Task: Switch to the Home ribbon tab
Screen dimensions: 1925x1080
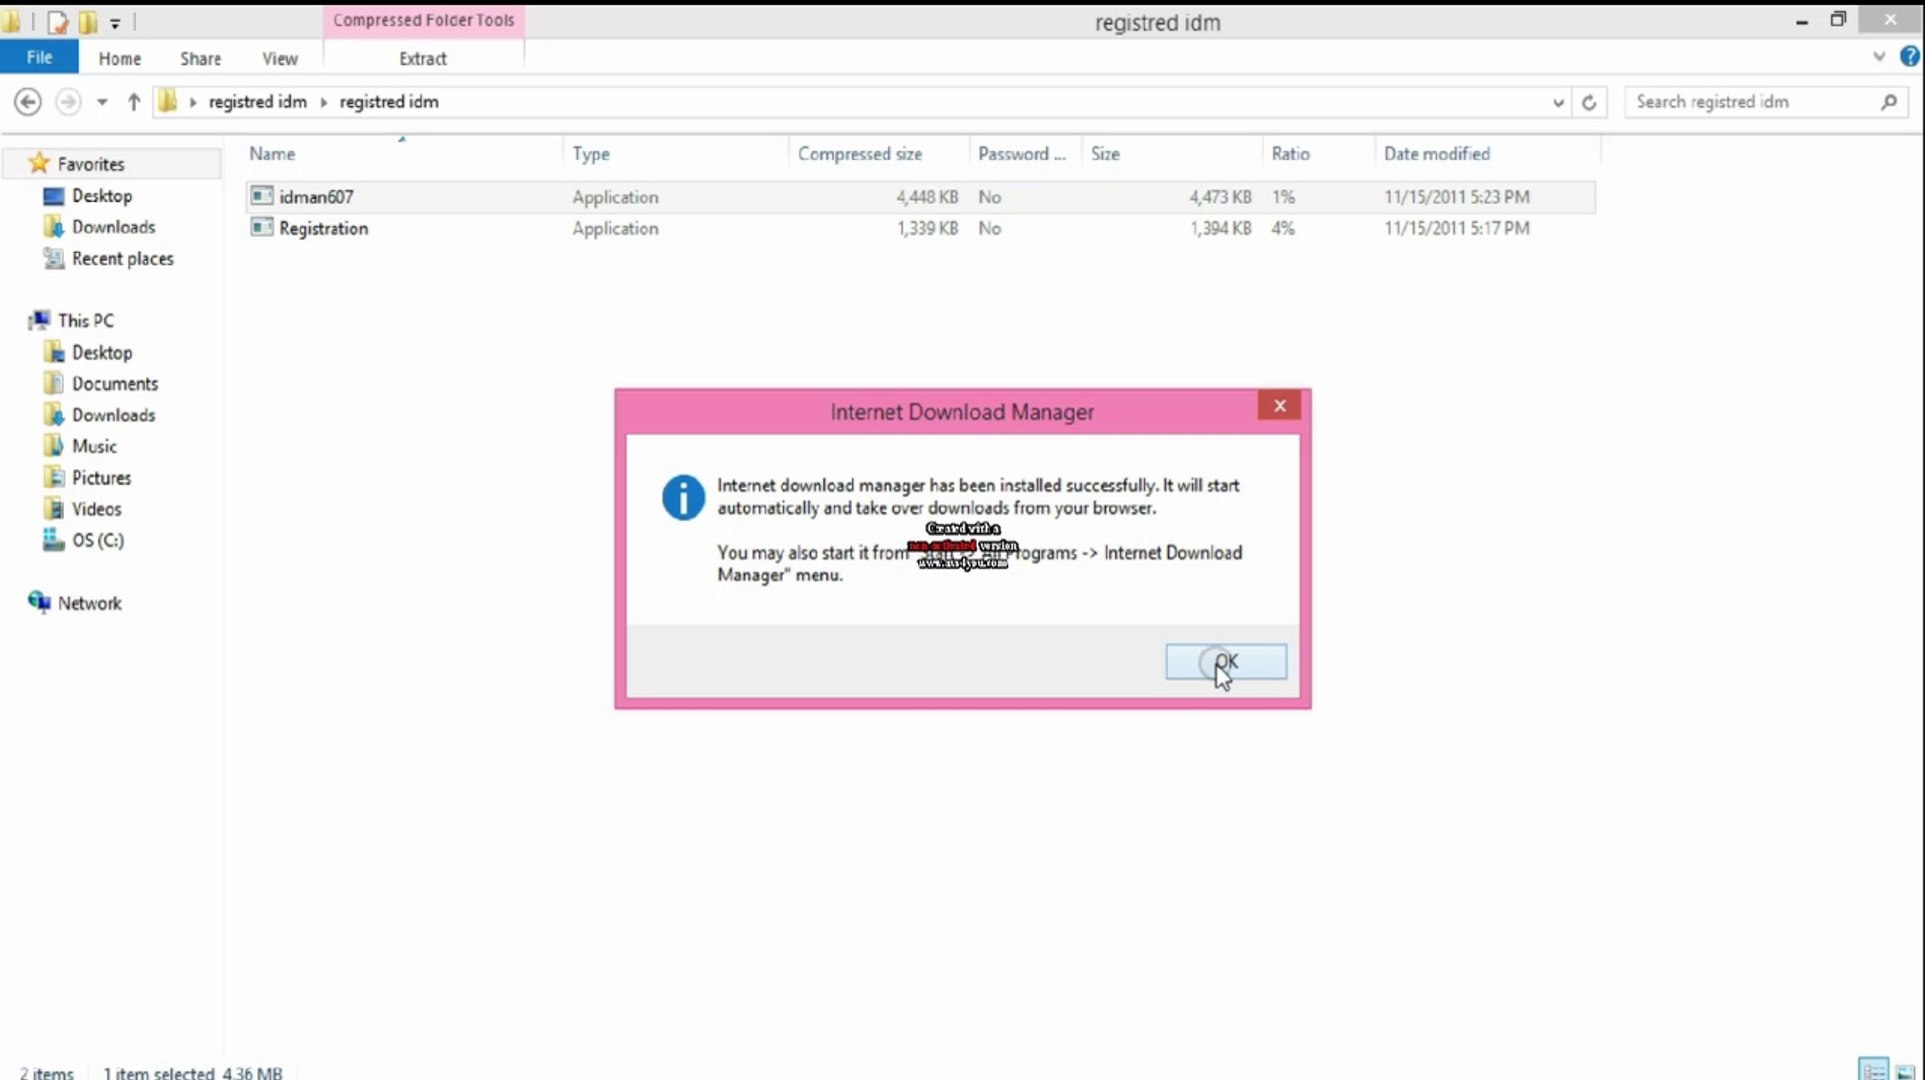Action: pyautogui.click(x=120, y=59)
